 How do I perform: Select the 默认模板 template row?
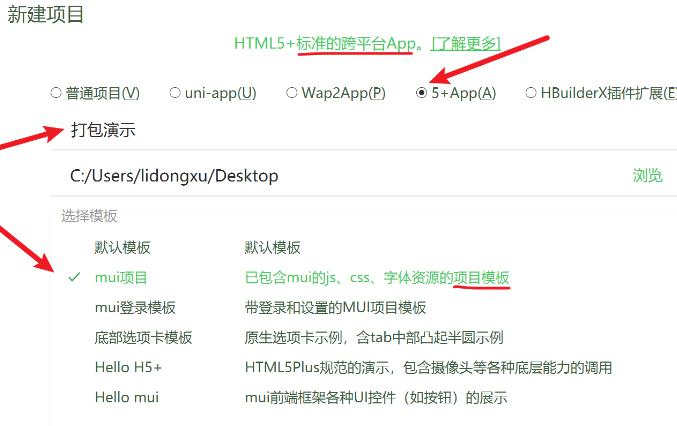tap(123, 248)
